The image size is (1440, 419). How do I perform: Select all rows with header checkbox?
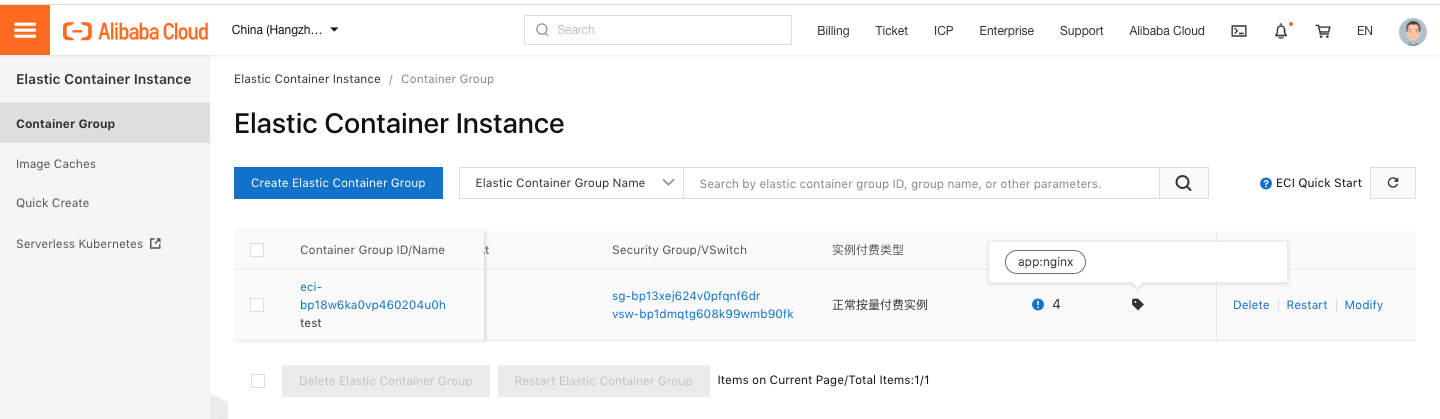257,250
